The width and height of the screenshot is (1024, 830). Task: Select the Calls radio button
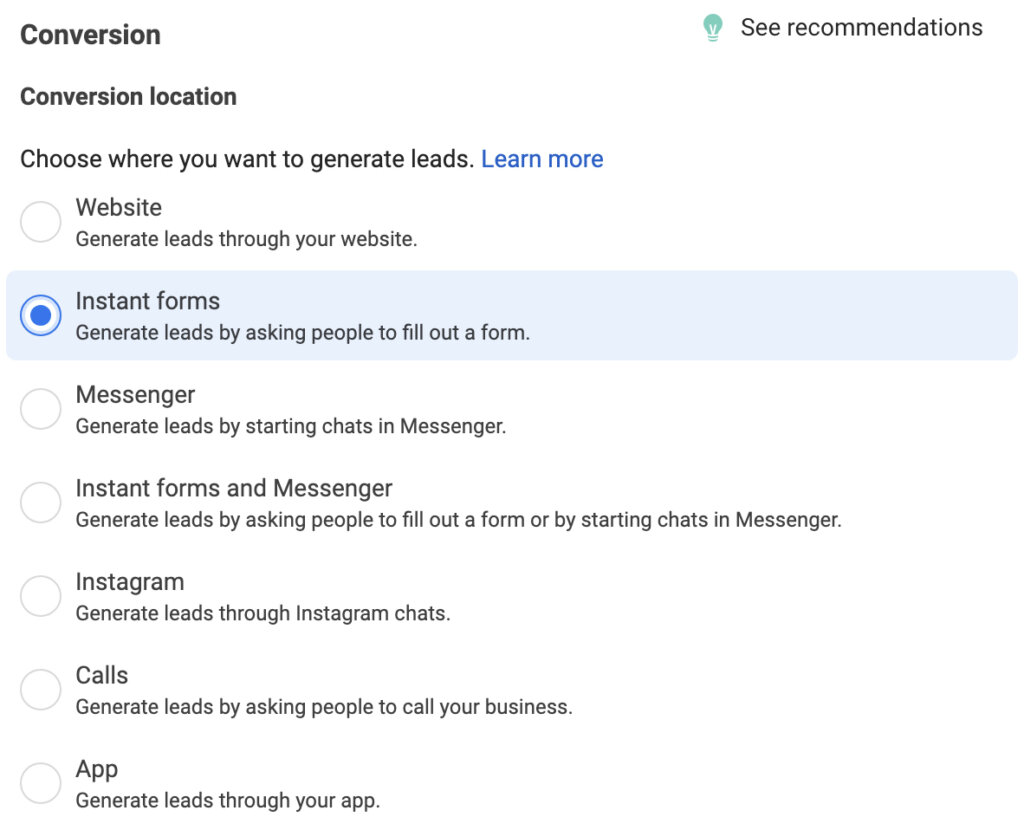tap(41, 690)
